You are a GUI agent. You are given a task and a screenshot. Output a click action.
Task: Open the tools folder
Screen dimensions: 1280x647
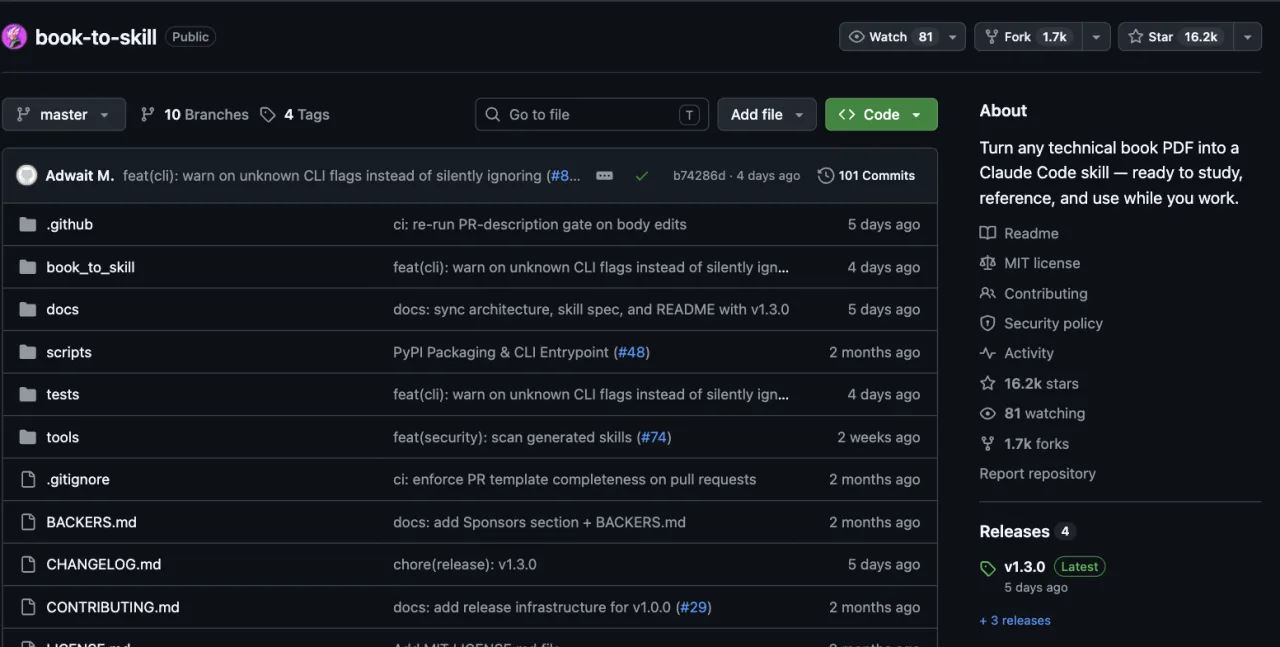coord(62,437)
